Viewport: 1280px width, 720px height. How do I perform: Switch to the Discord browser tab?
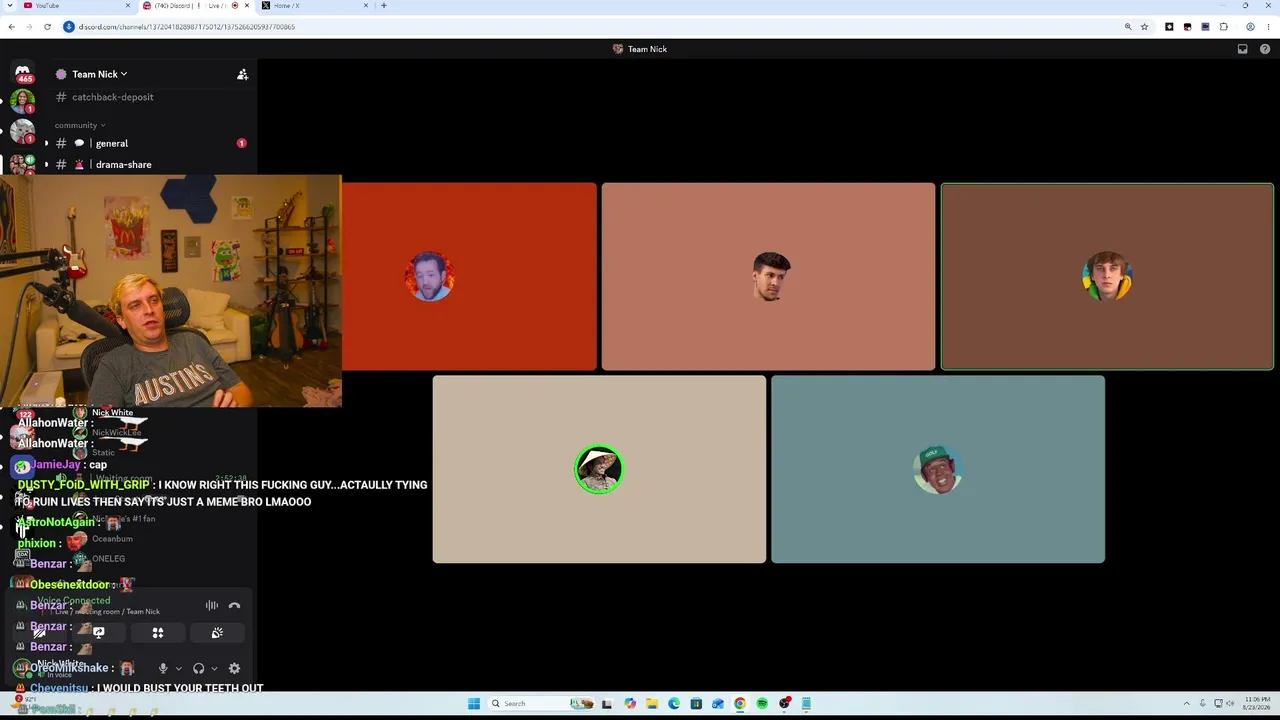pos(196,6)
